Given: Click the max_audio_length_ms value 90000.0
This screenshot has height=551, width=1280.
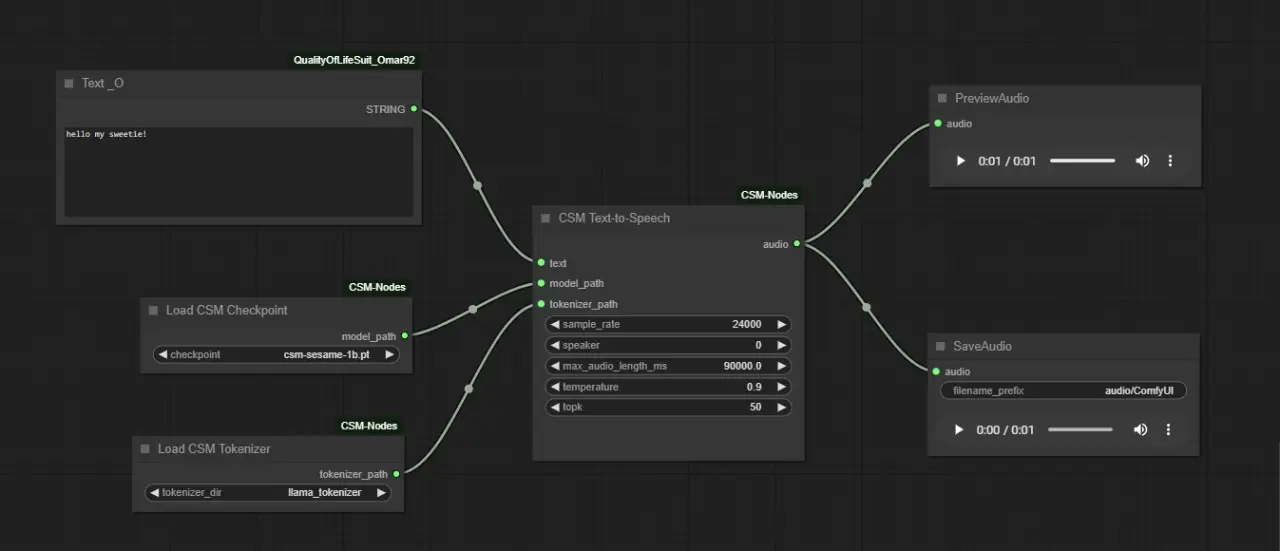Looking at the screenshot, I should click(742, 366).
